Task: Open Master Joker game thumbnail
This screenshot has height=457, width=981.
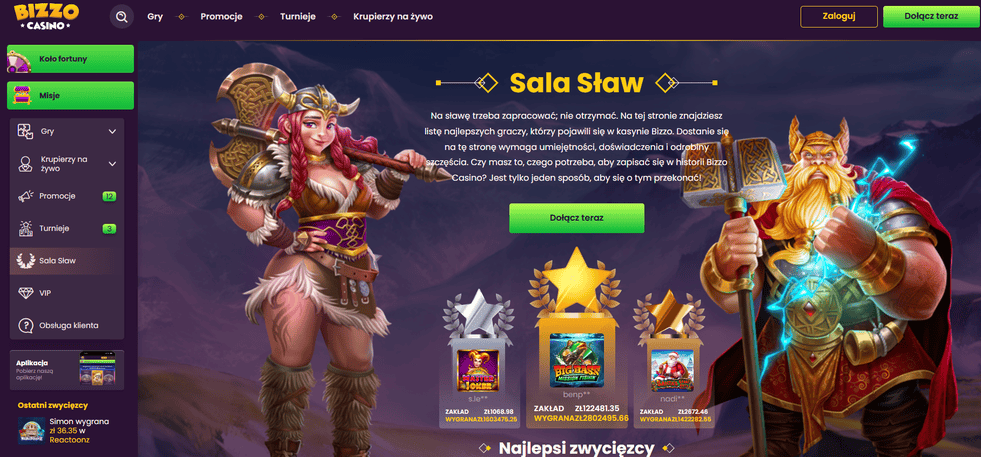Action: tap(478, 371)
